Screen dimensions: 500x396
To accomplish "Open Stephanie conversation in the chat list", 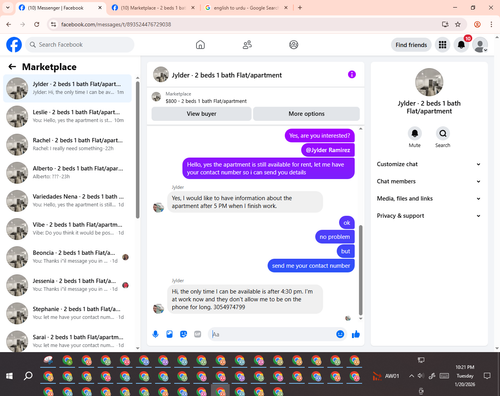I will point(67,313).
